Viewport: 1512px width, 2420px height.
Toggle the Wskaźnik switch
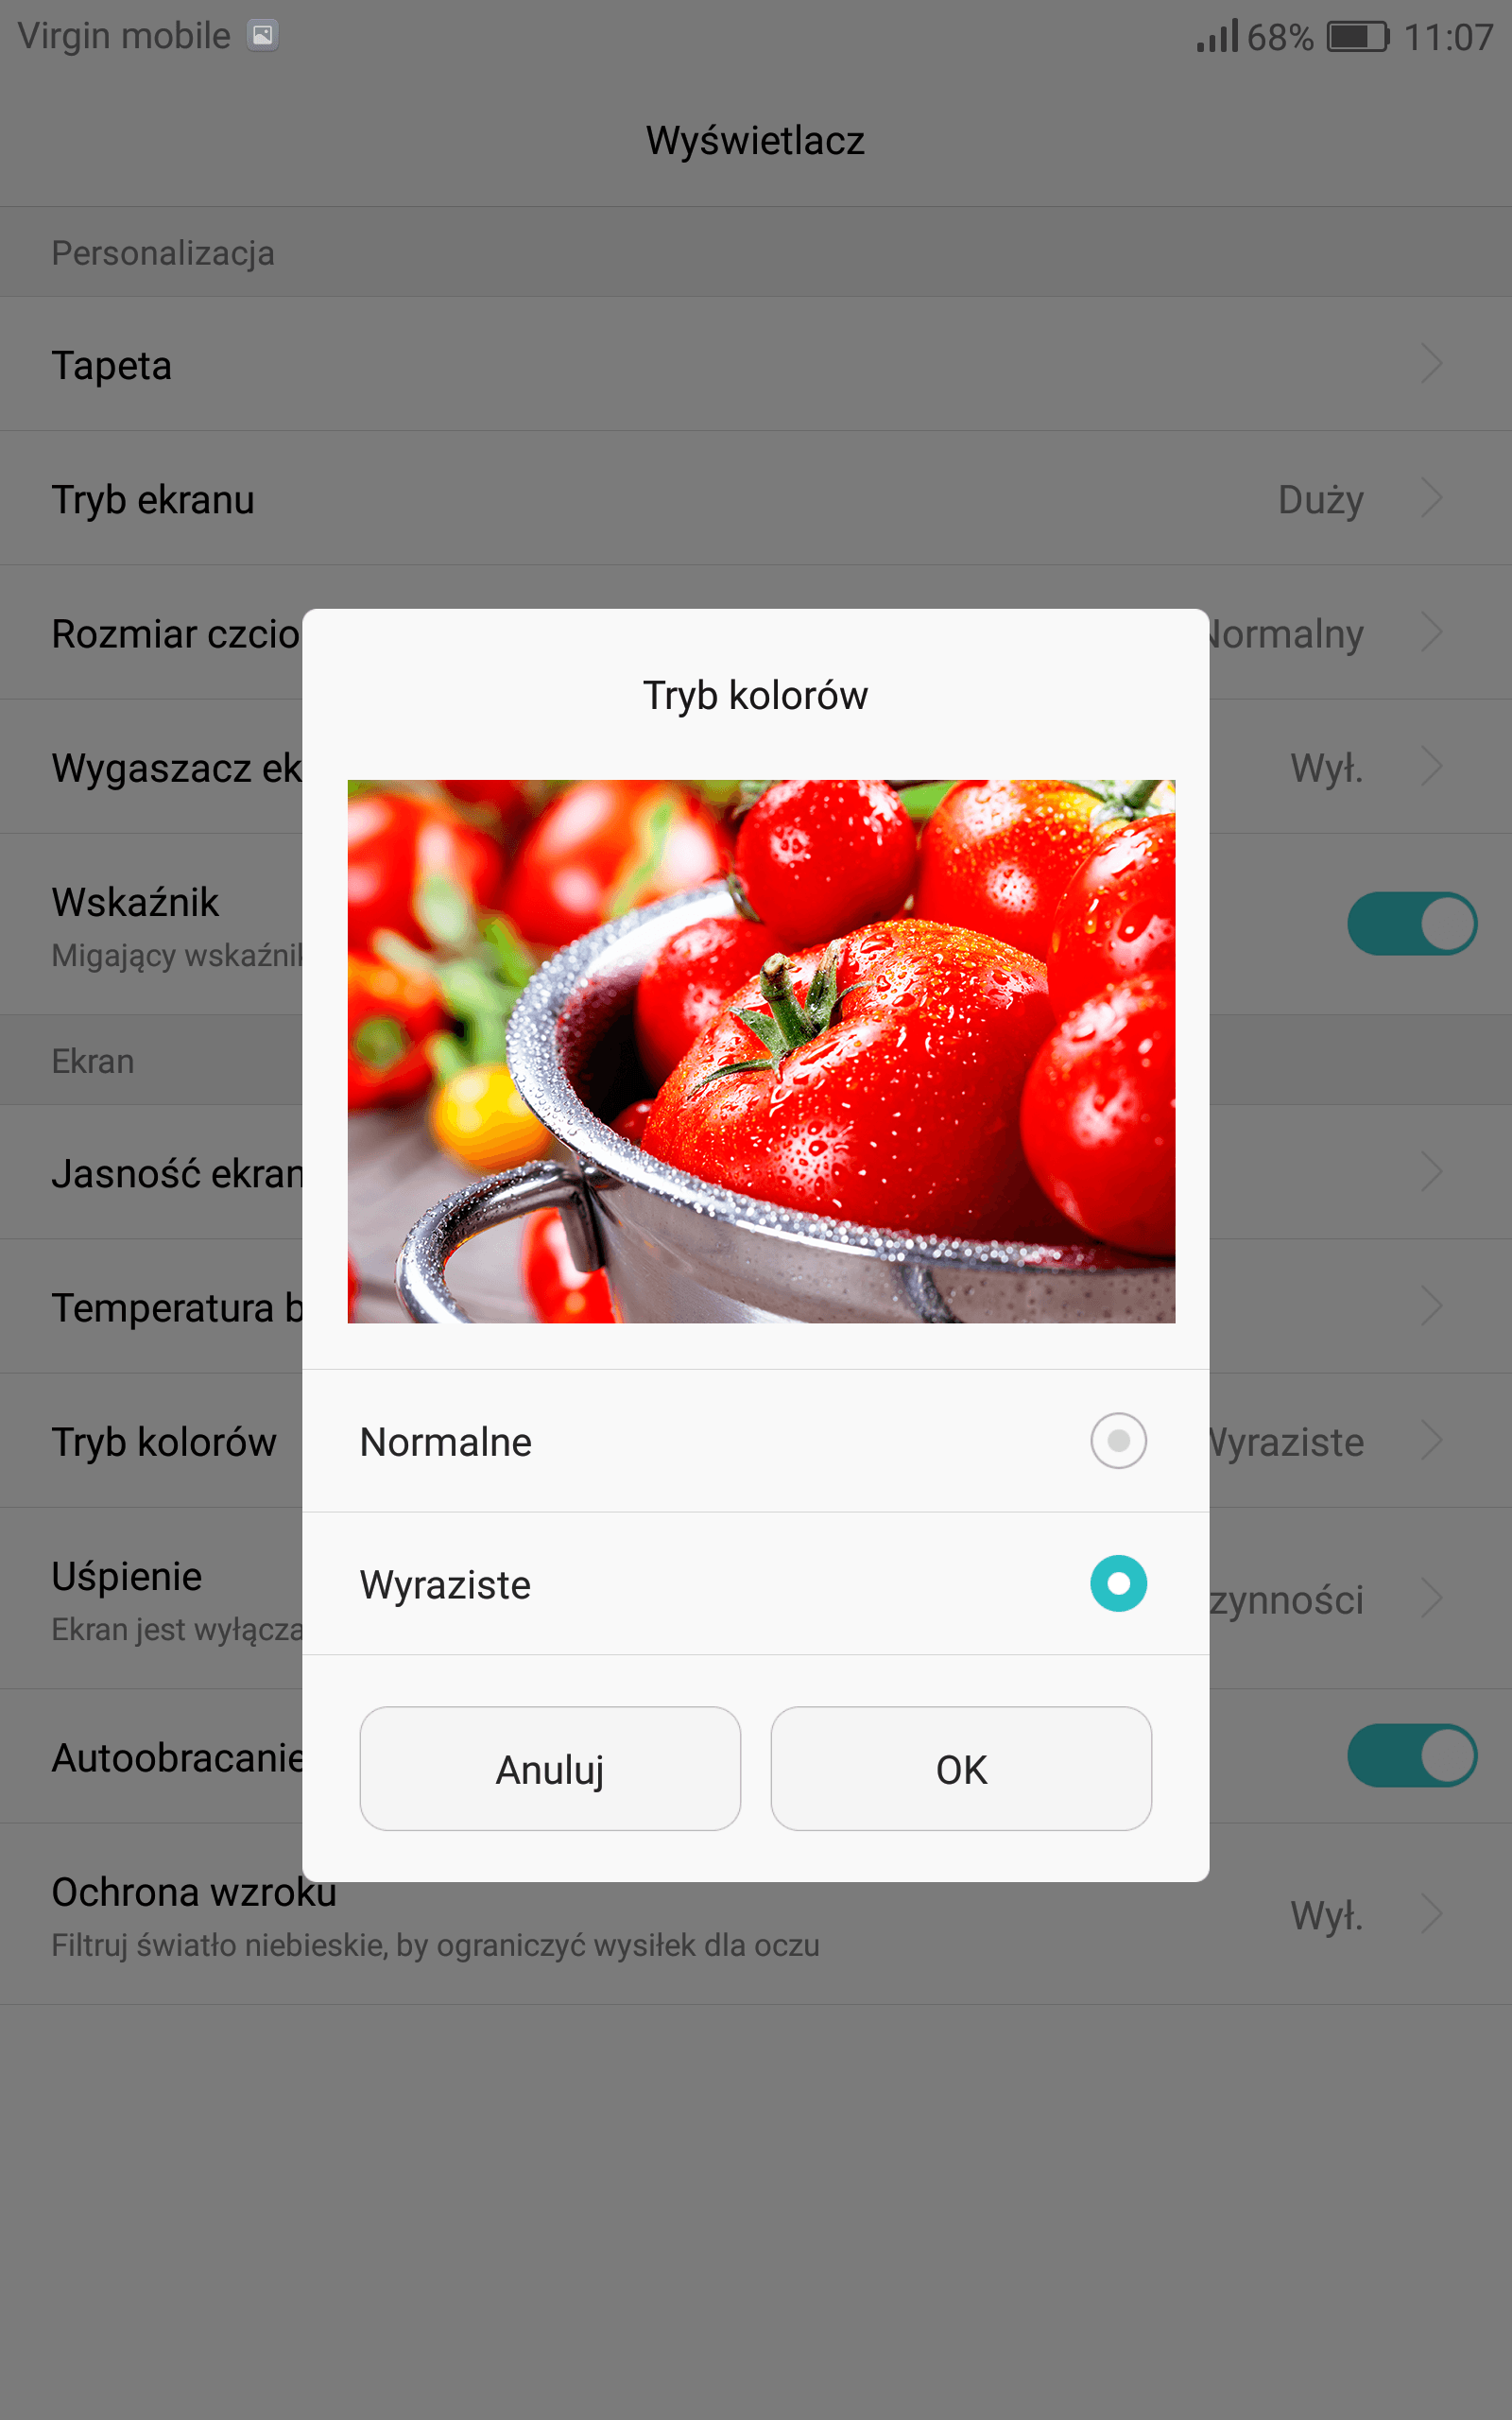[x=1412, y=924]
